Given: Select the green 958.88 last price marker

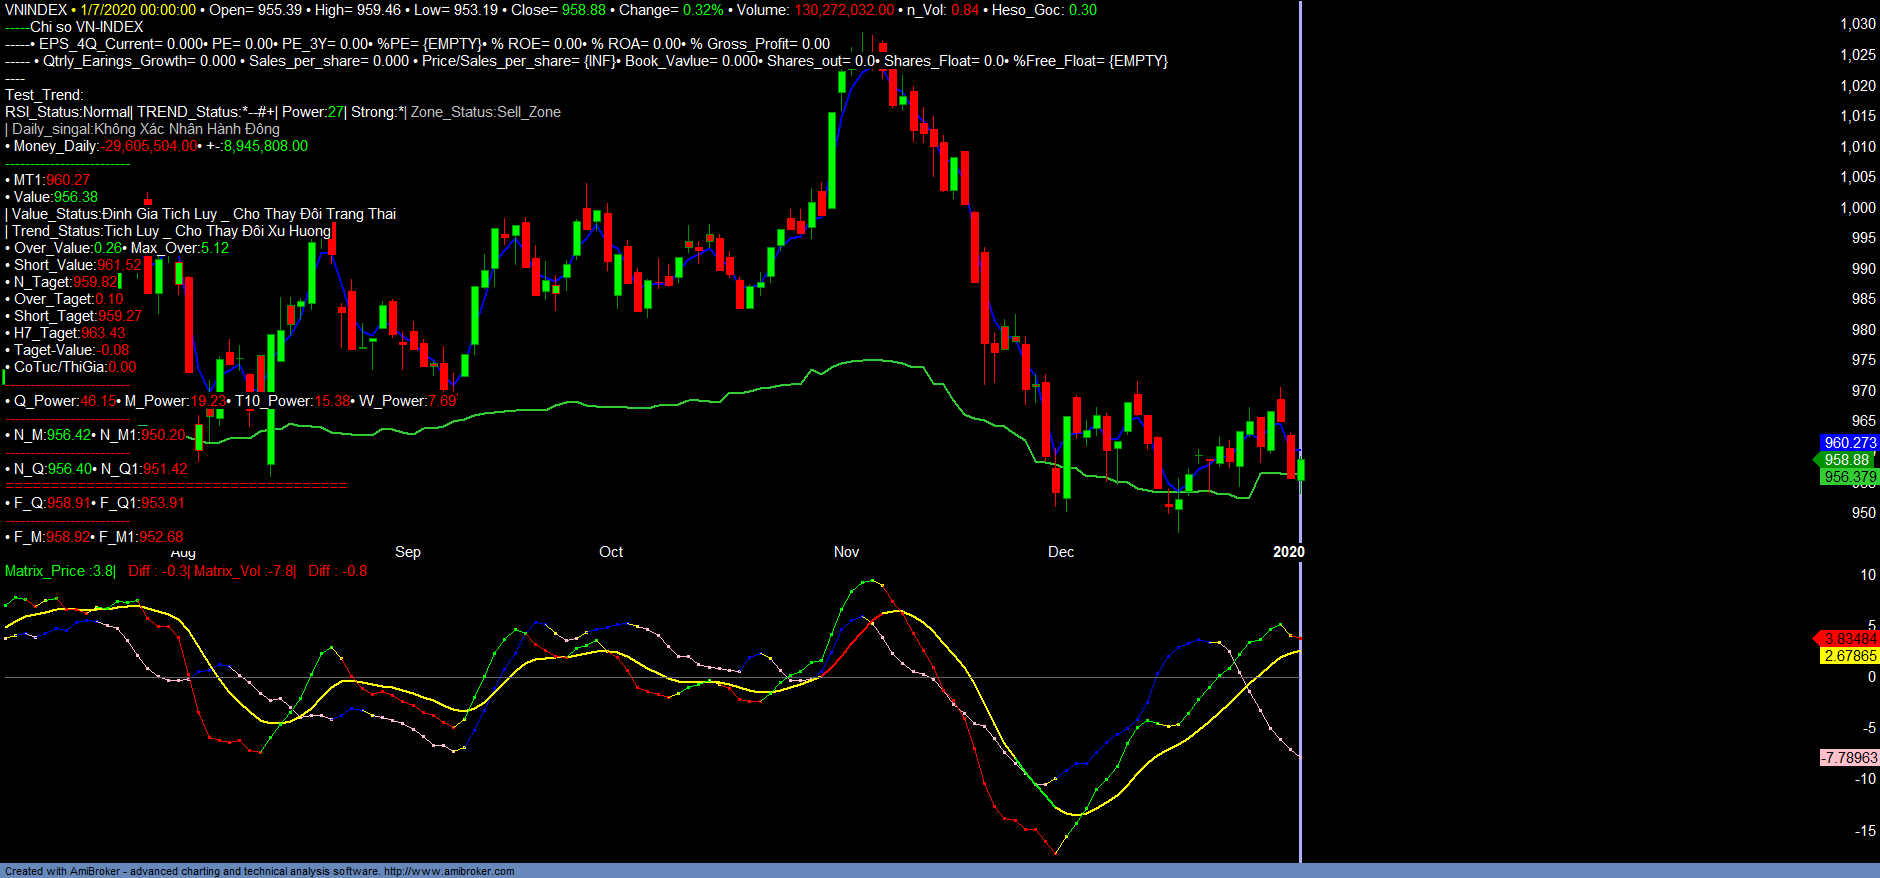Looking at the screenshot, I should click(1846, 460).
